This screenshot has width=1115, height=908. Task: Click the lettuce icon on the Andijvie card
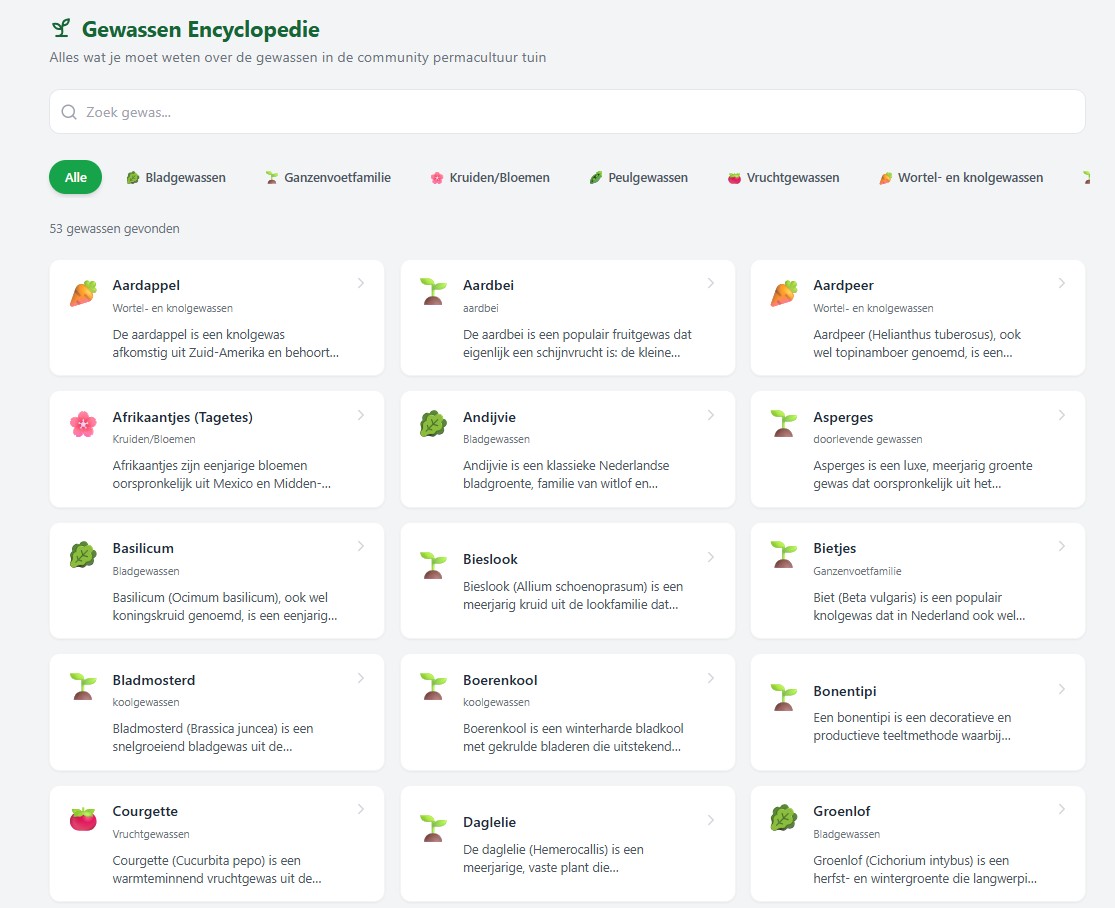(432, 423)
